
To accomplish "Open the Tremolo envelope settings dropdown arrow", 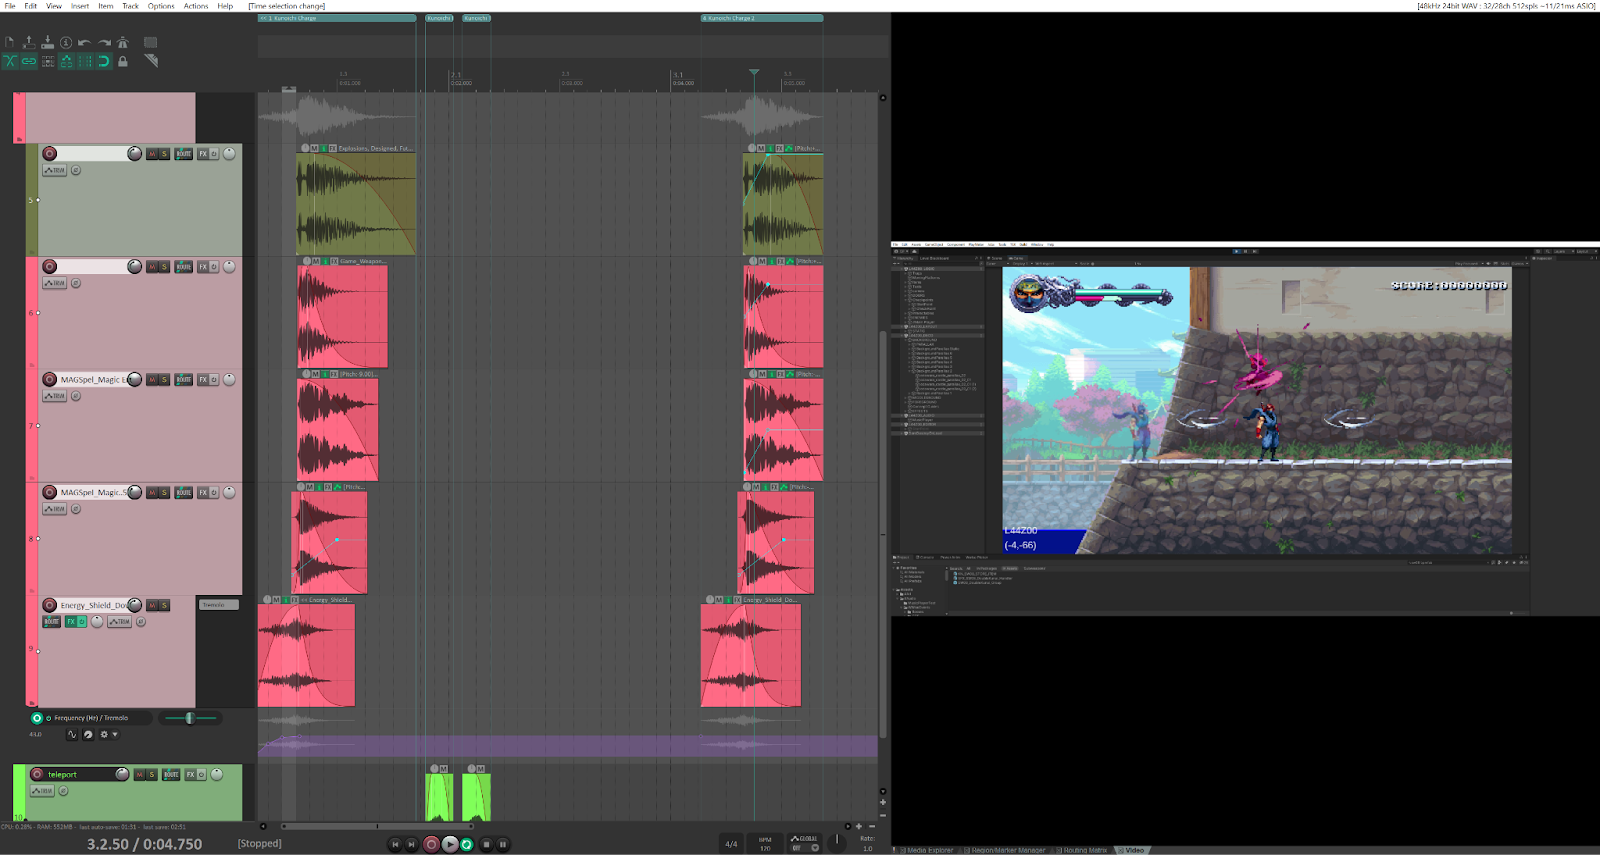I will (x=115, y=735).
